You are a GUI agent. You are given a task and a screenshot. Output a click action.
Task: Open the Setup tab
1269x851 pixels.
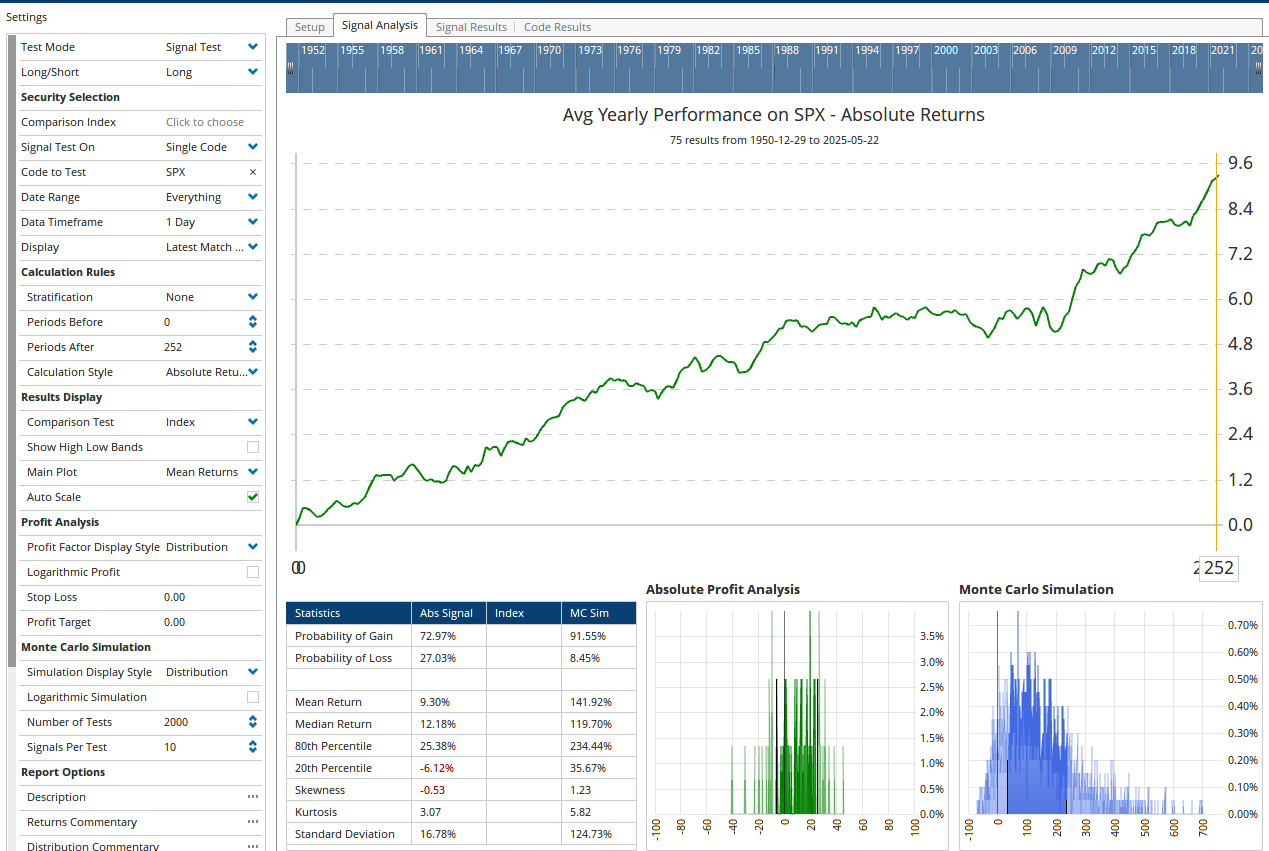[x=310, y=27]
